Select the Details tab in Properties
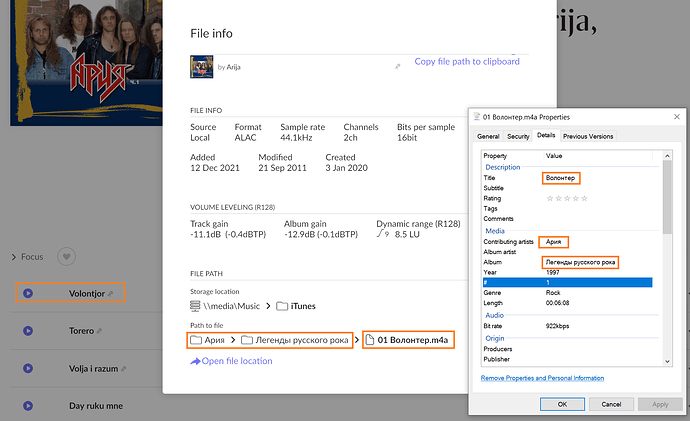The image size is (690, 421). [x=546, y=135]
